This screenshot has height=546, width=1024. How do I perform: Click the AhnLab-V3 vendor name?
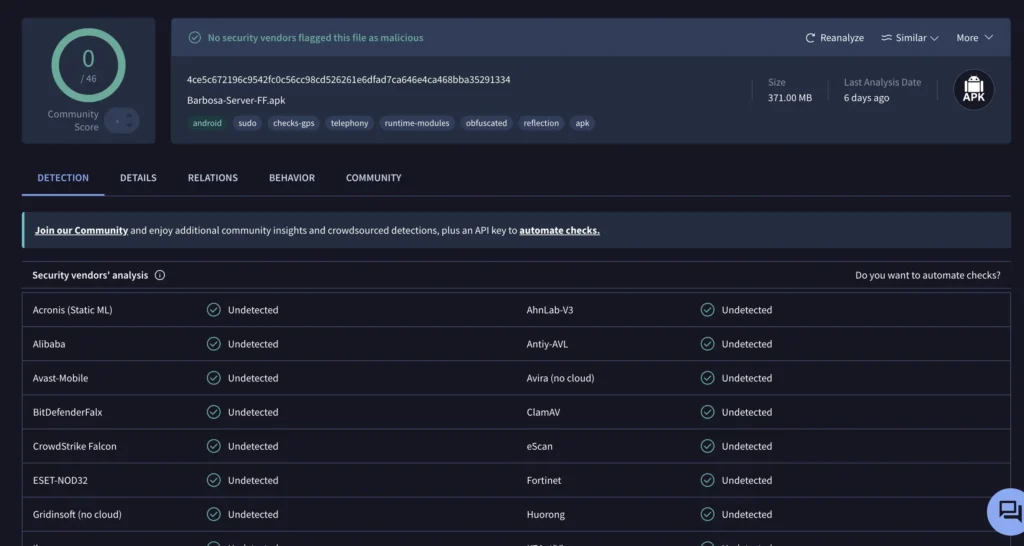click(x=550, y=310)
